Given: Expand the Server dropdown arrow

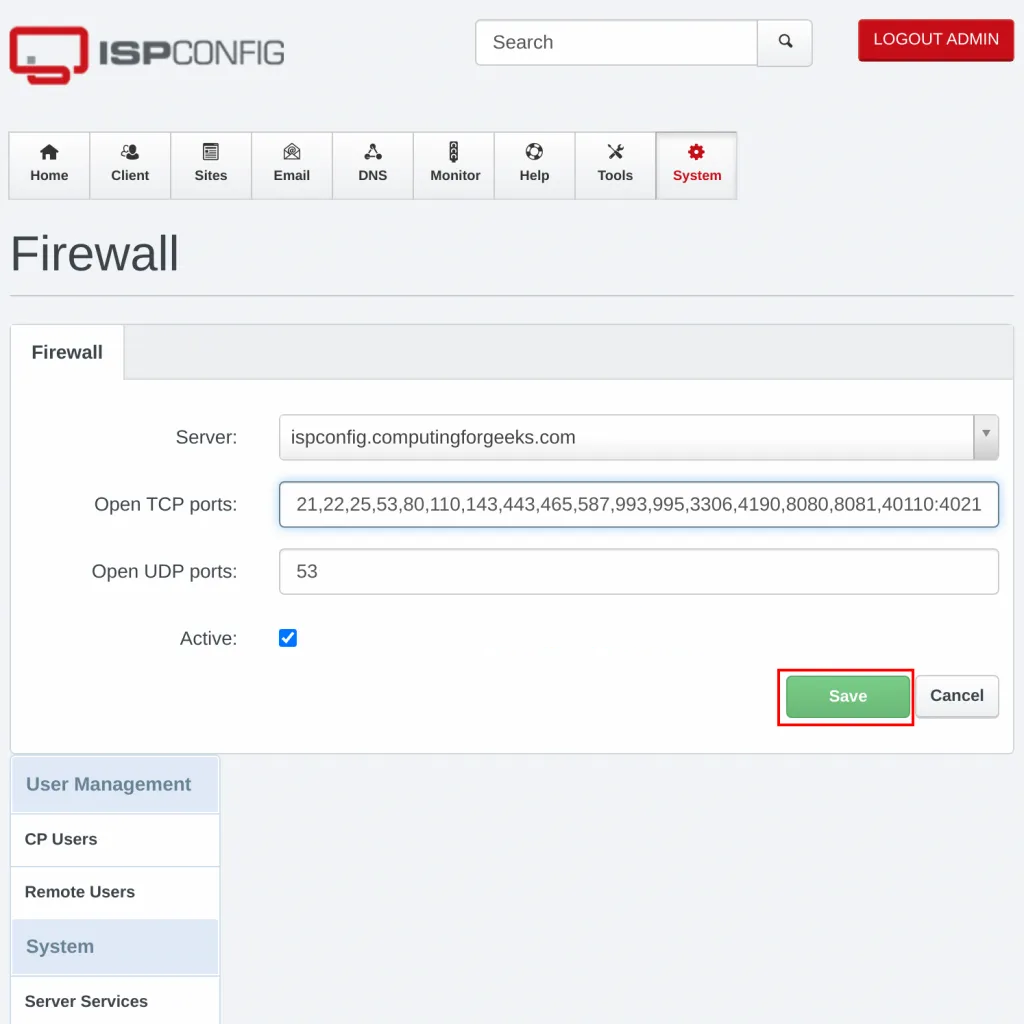Looking at the screenshot, I should (x=986, y=437).
